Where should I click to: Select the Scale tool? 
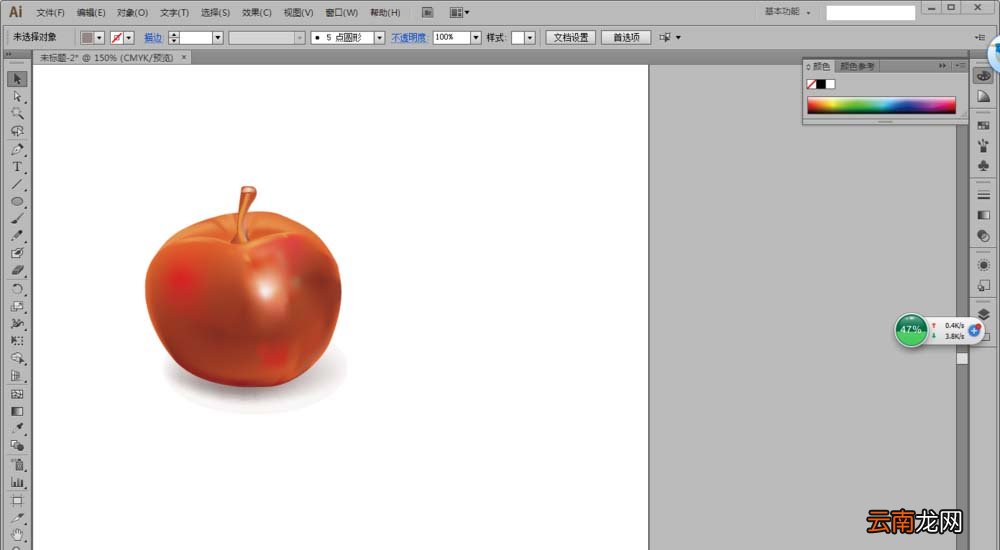[x=17, y=306]
